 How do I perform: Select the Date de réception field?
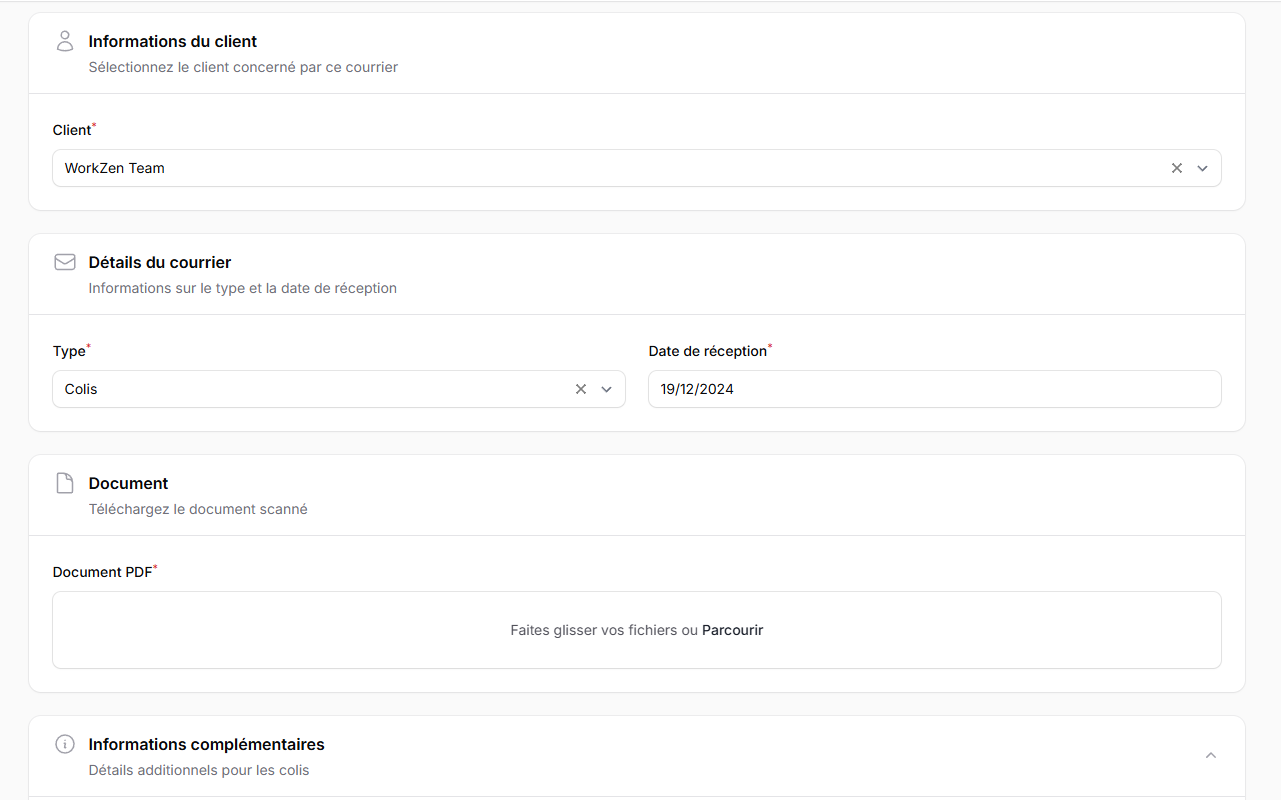[x=934, y=389]
